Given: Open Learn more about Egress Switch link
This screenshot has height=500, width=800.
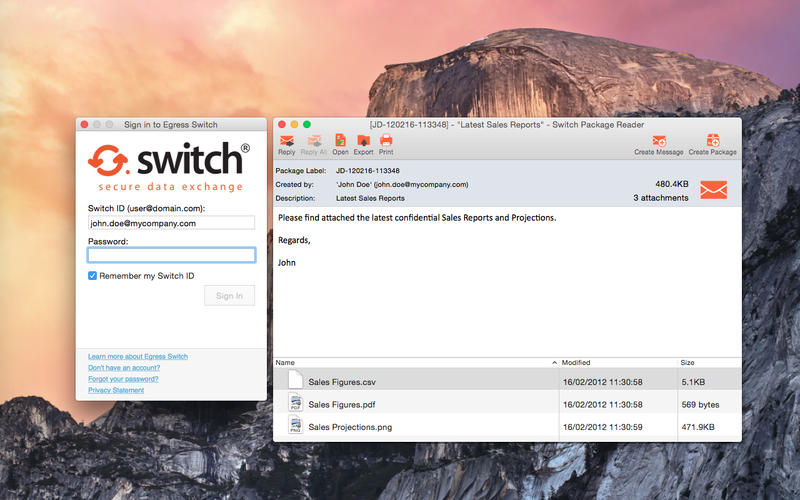Looking at the screenshot, I should 138,356.
